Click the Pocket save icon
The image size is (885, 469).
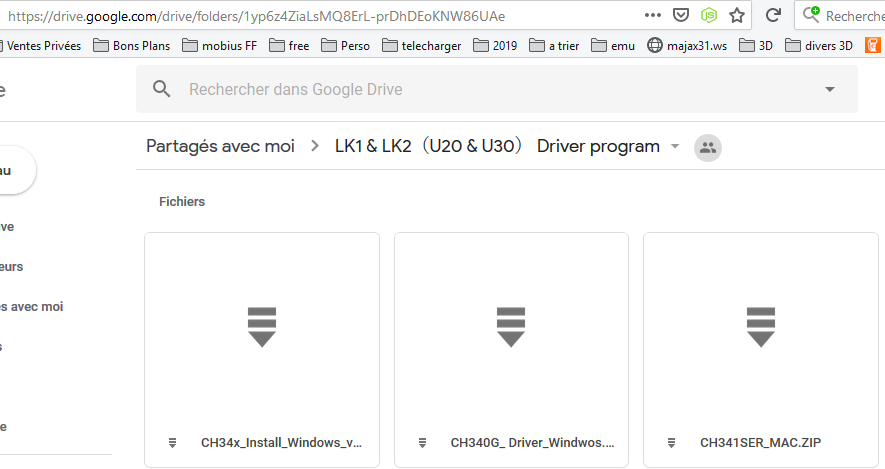[x=681, y=15]
